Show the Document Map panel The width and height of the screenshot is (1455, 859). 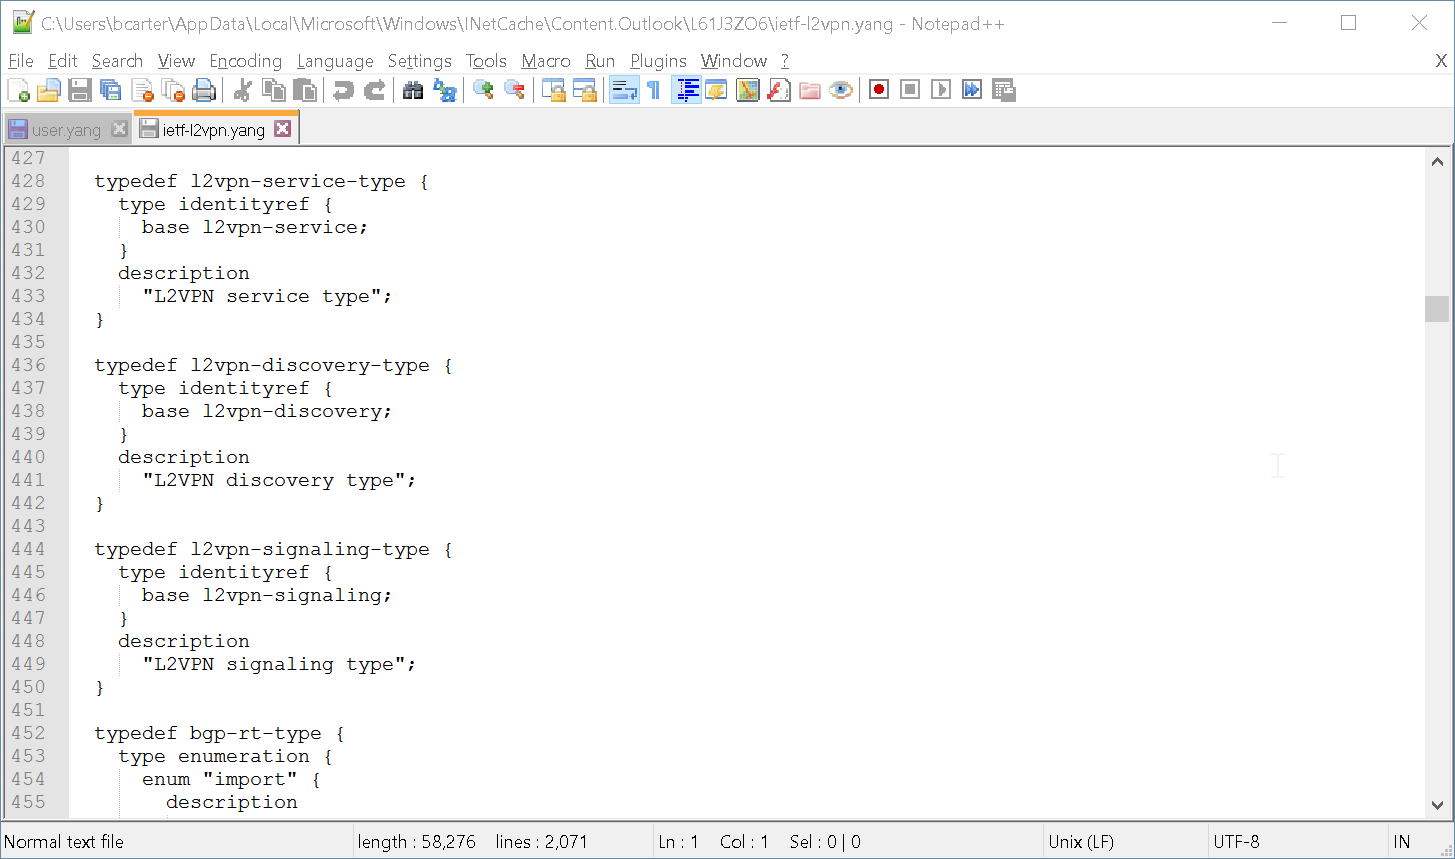747,90
